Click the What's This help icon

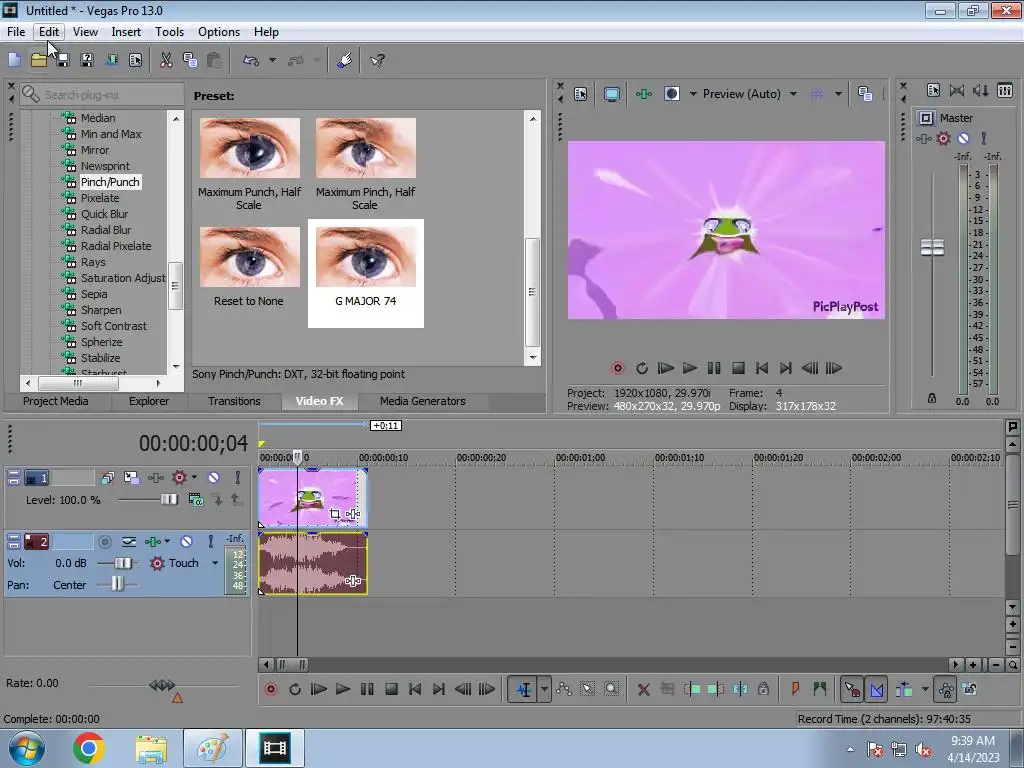pyautogui.click(x=377, y=61)
